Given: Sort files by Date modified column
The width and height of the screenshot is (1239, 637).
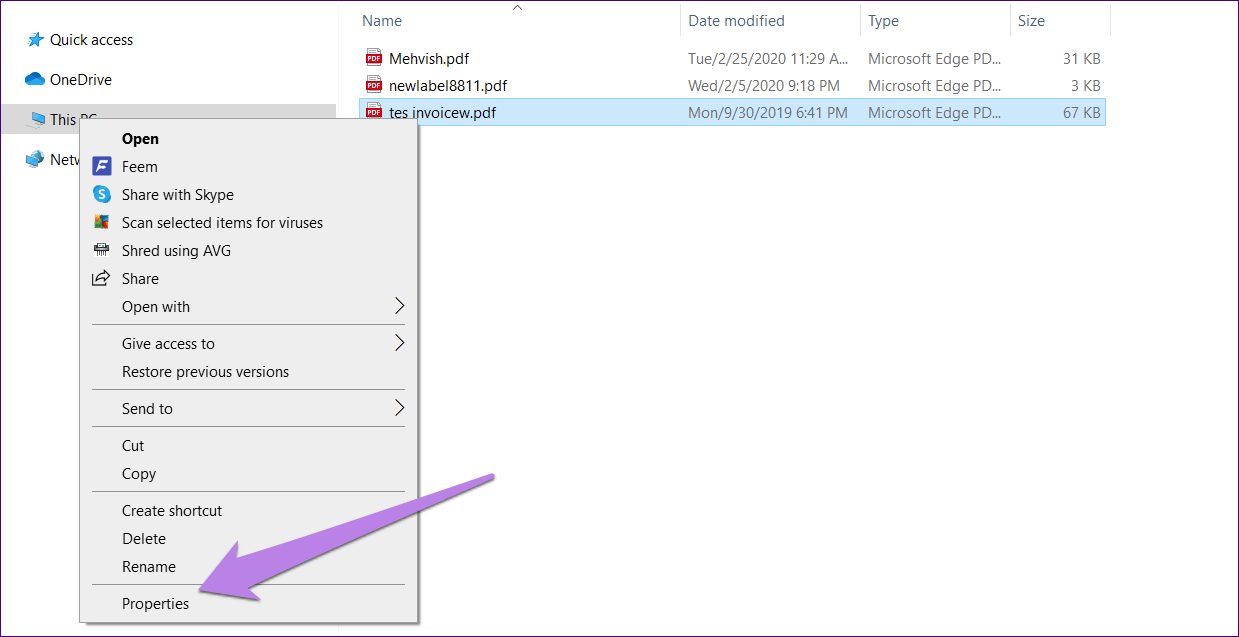Looking at the screenshot, I should click(x=736, y=21).
